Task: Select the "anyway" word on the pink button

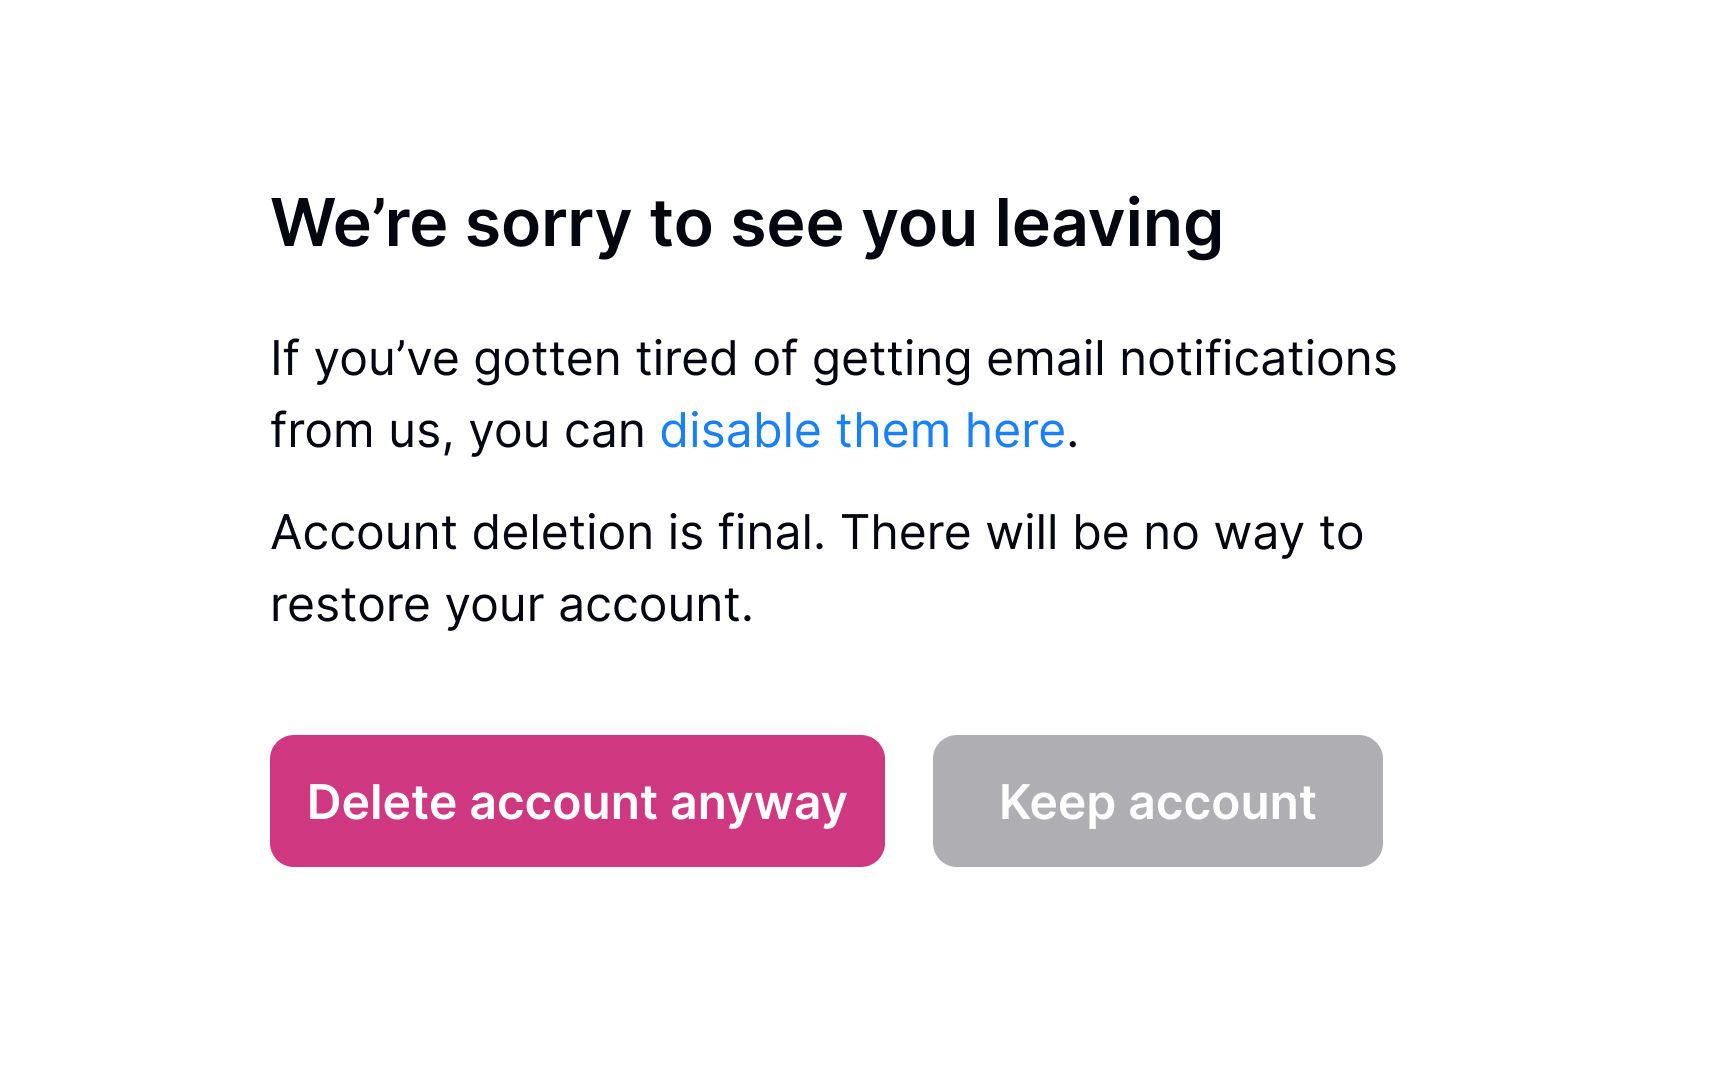Action: pyautogui.click(x=758, y=803)
